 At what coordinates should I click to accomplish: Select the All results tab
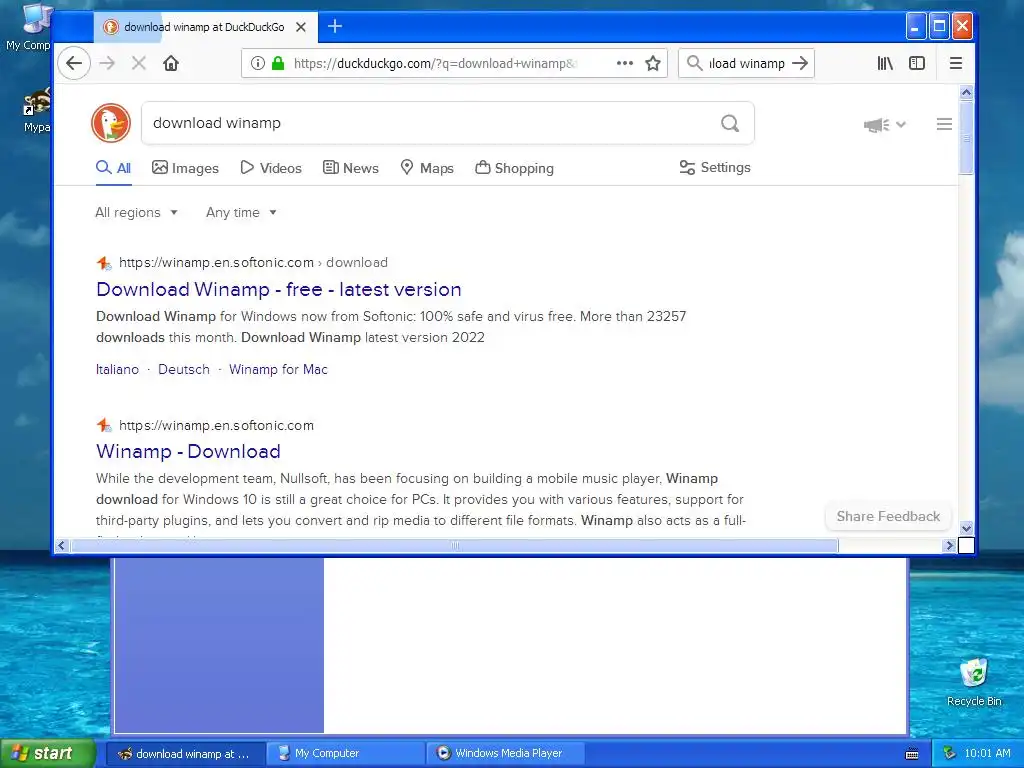click(x=114, y=168)
